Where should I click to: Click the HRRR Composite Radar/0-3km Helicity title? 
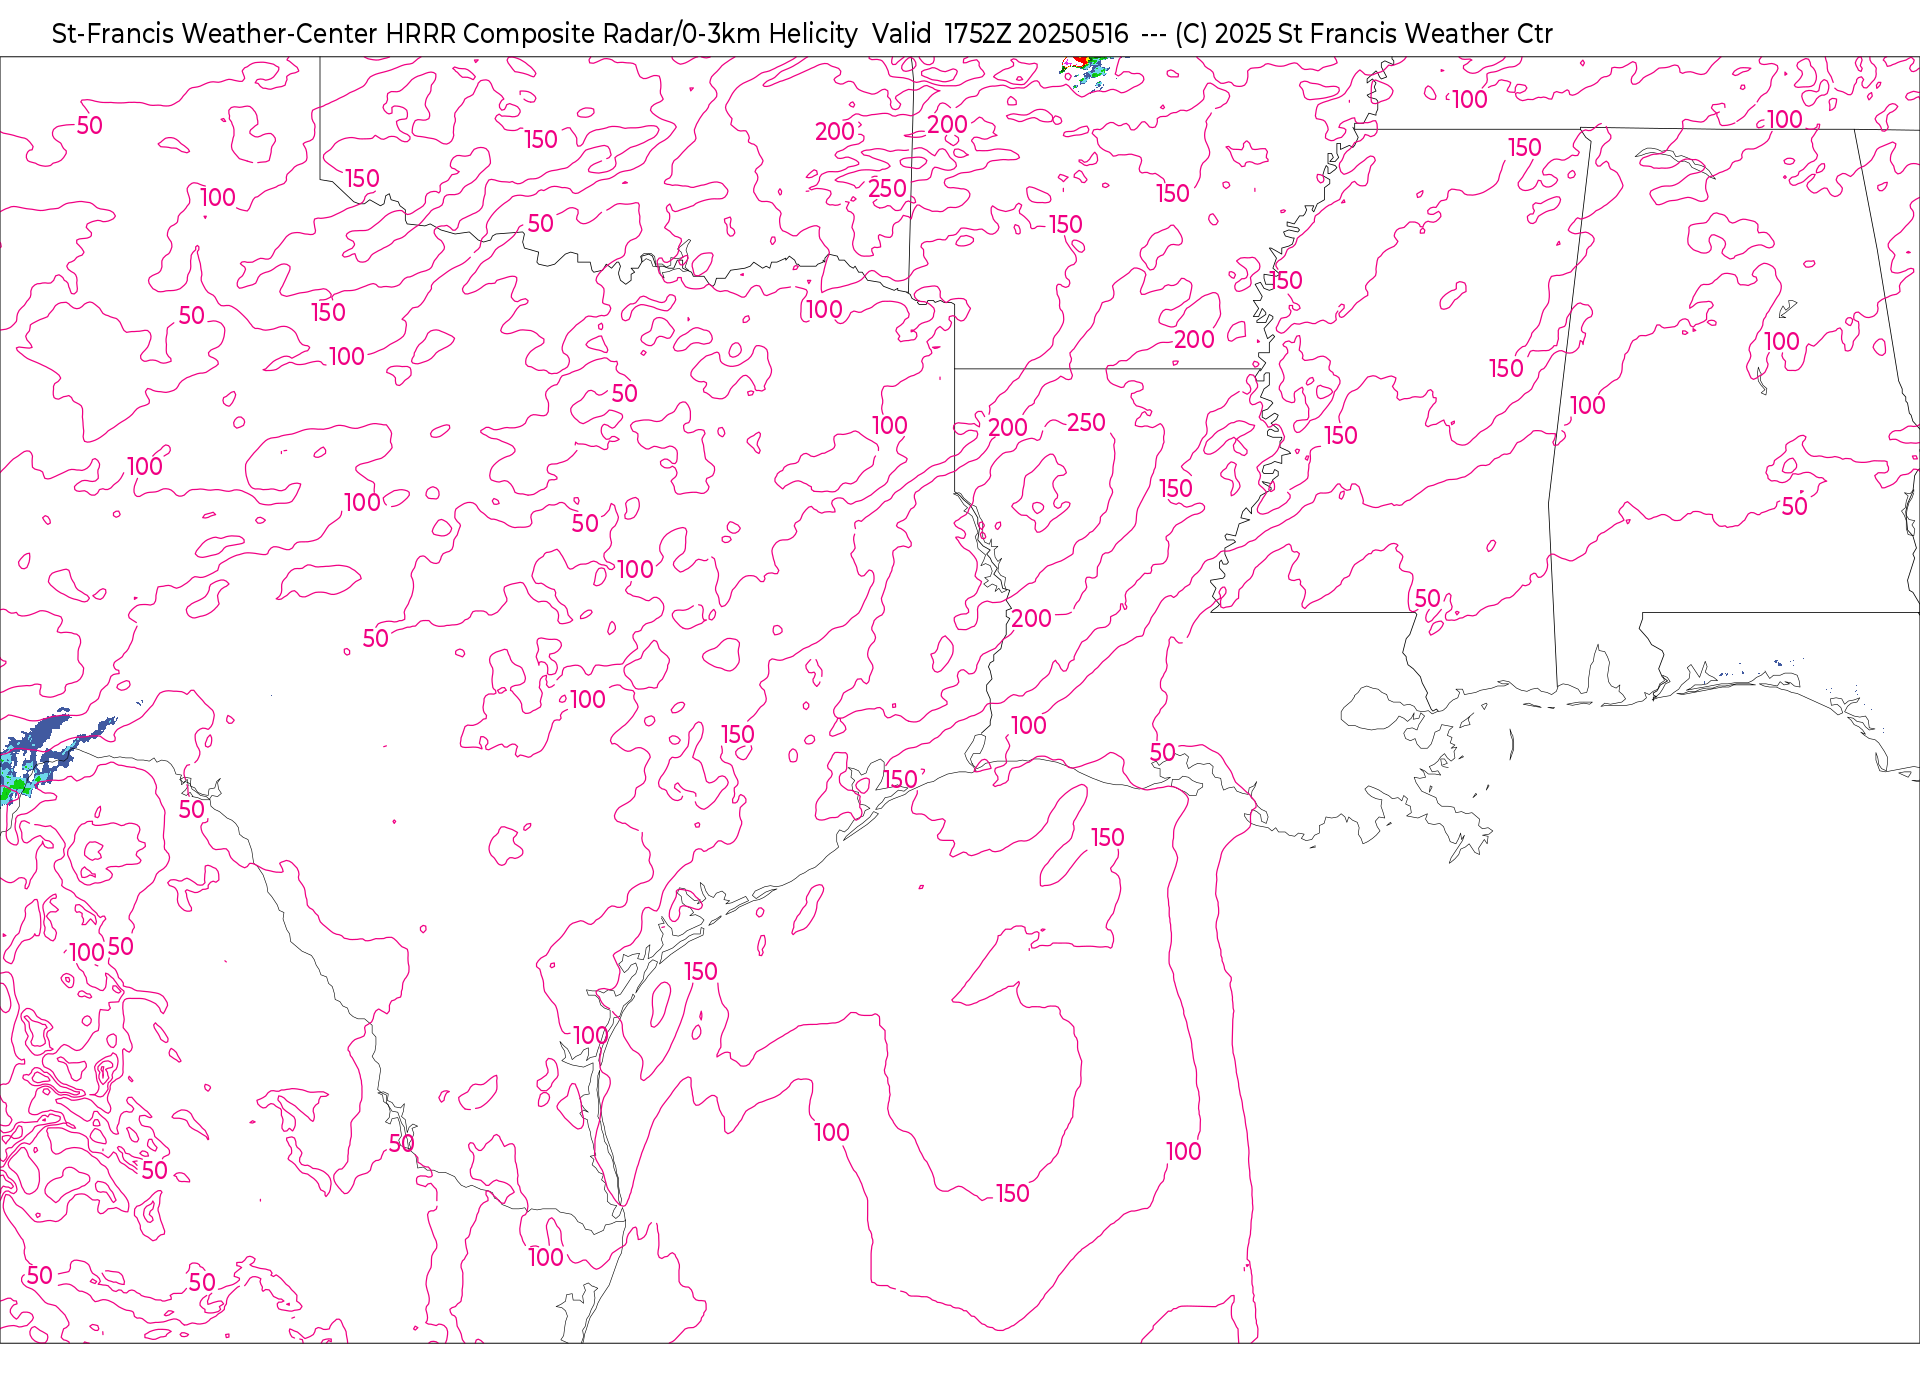coord(621,34)
